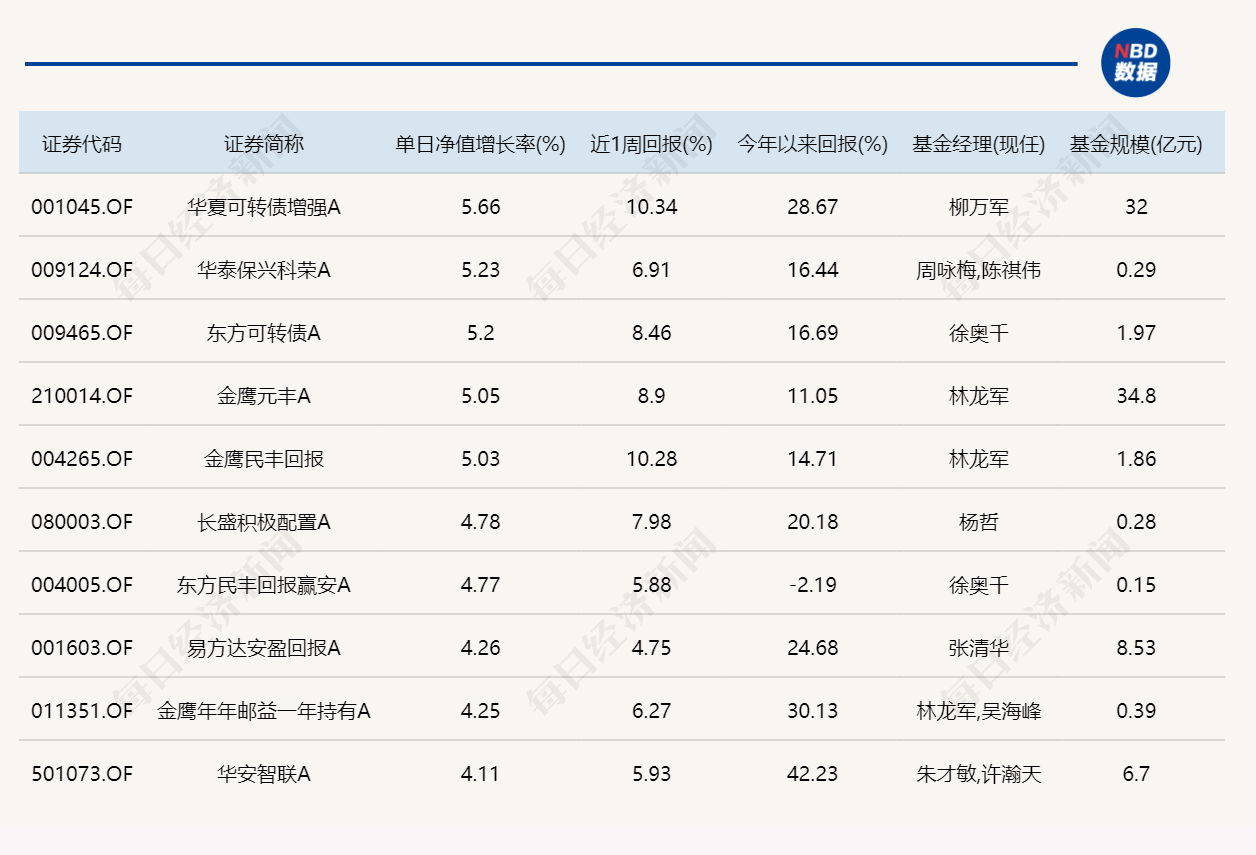This screenshot has height=855, width=1256.
Task: Select fund code 001603.OF
Action: tap(82, 648)
